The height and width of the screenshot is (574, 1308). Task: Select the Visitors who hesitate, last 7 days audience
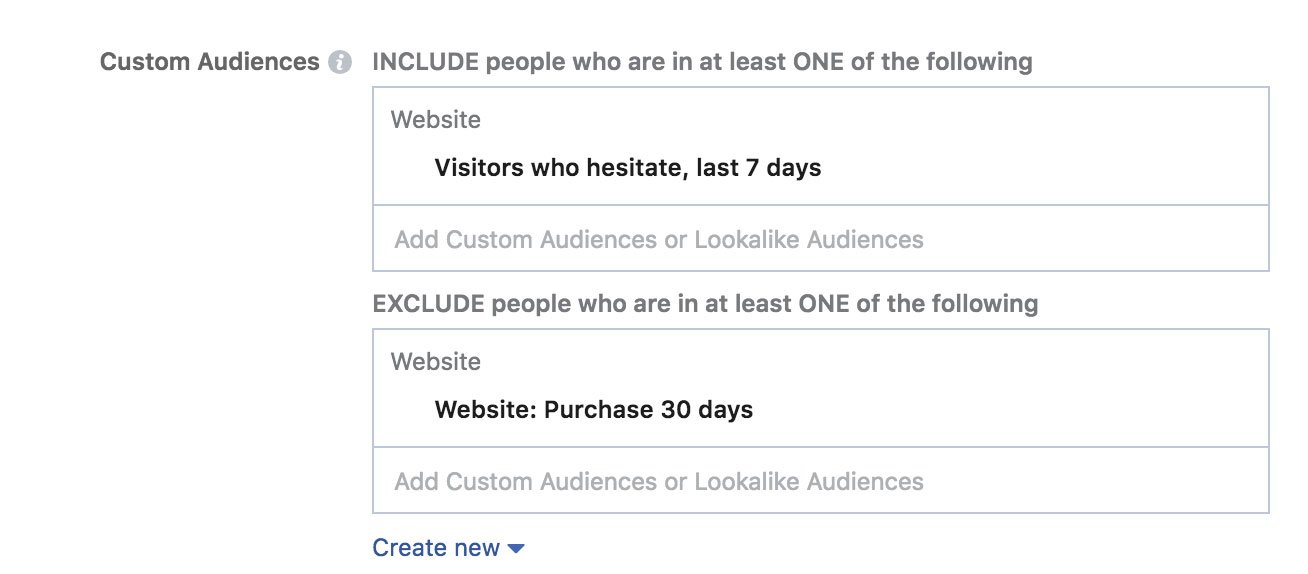tap(627, 168)
